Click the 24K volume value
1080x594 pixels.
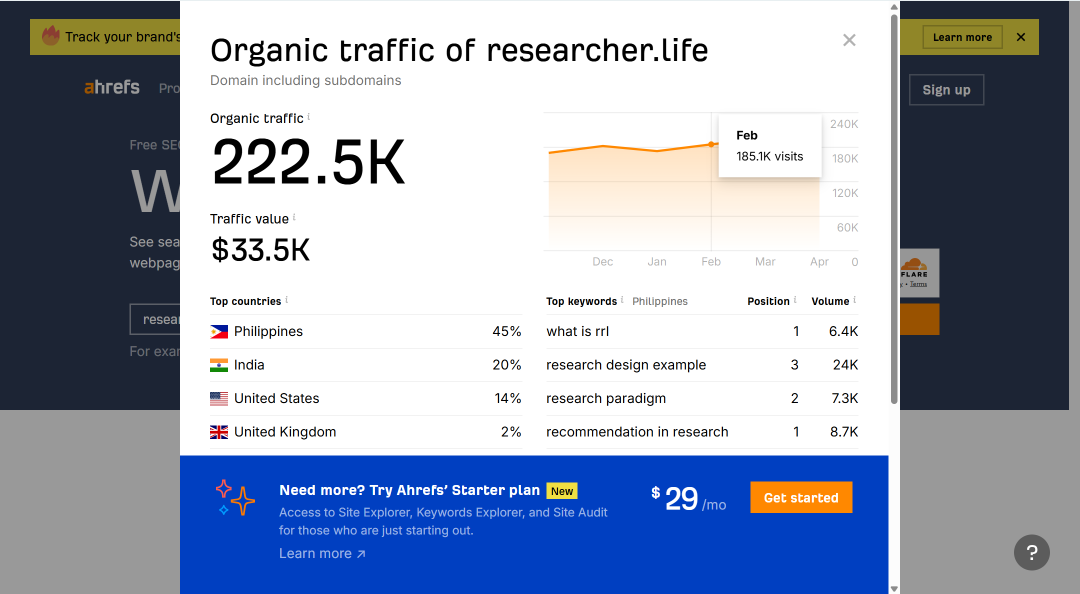pos(845,365)
